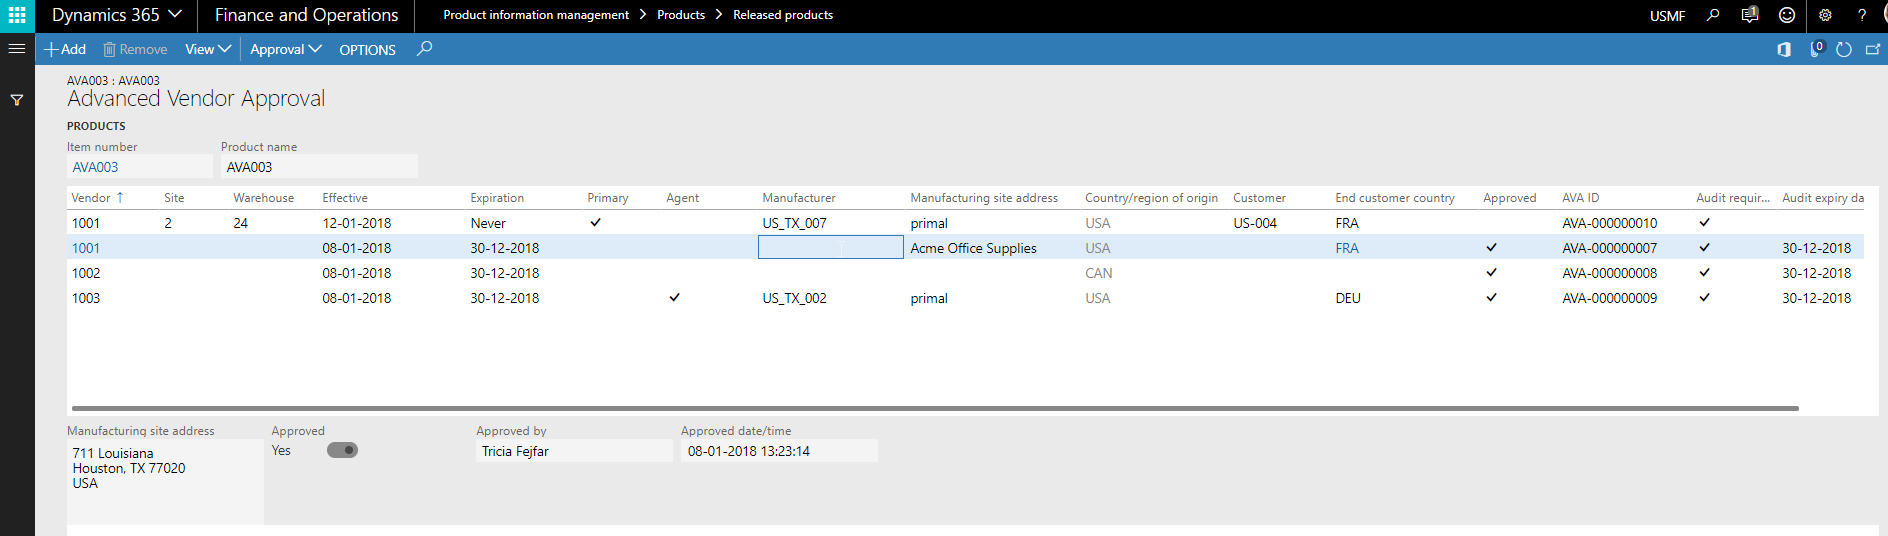Click the US-004 customer cell
This screenshot has height=536, width=1888.
point(1255,223)
